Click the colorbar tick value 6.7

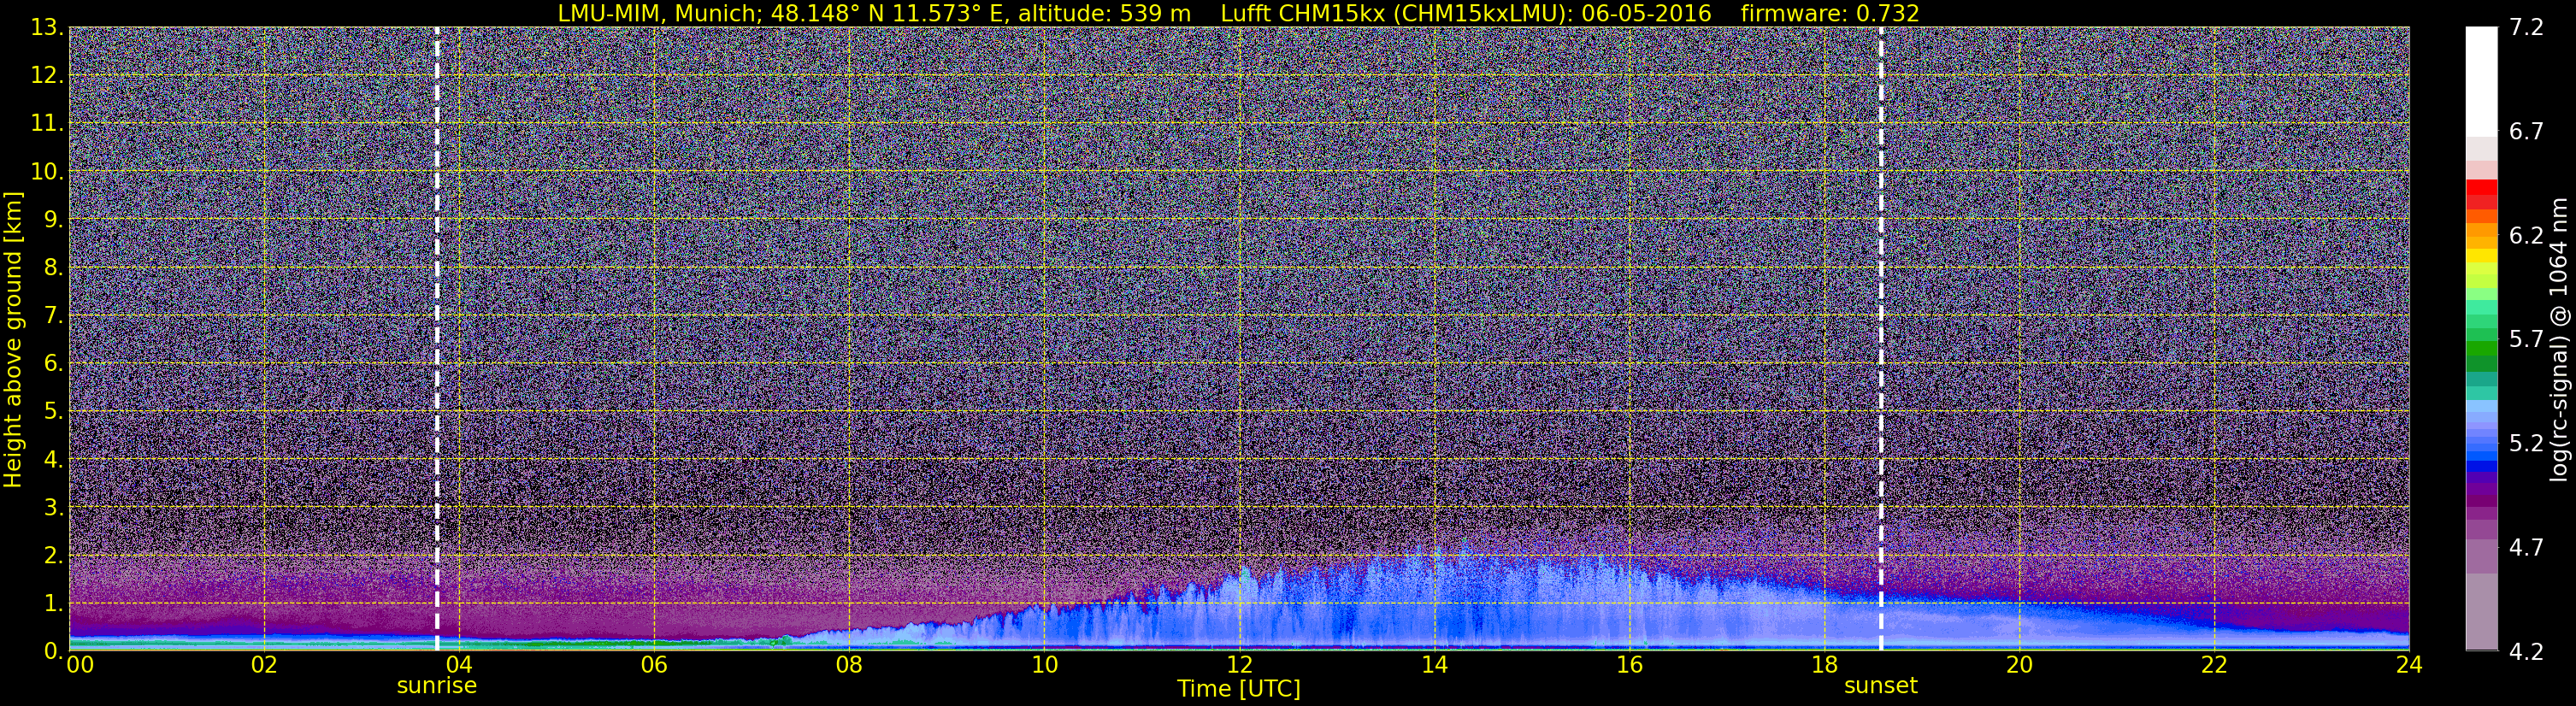click(x=2526, y=132)
